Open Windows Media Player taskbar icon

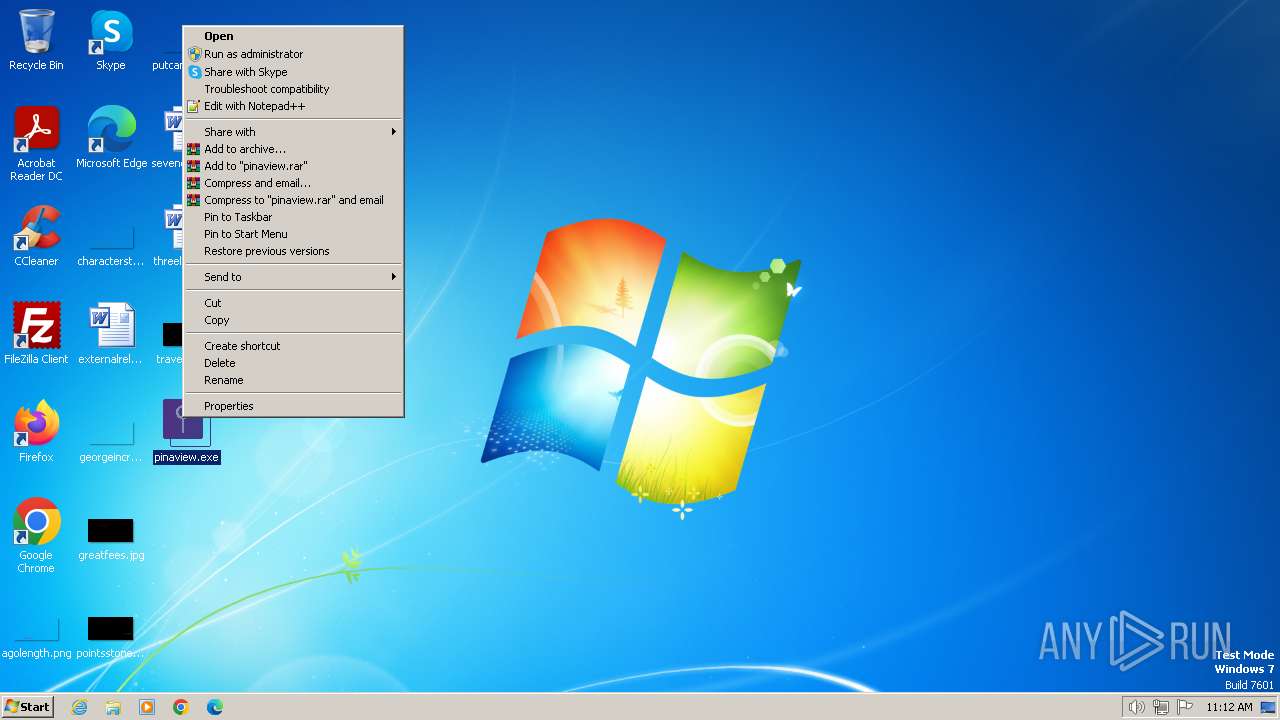click(147, 707)
